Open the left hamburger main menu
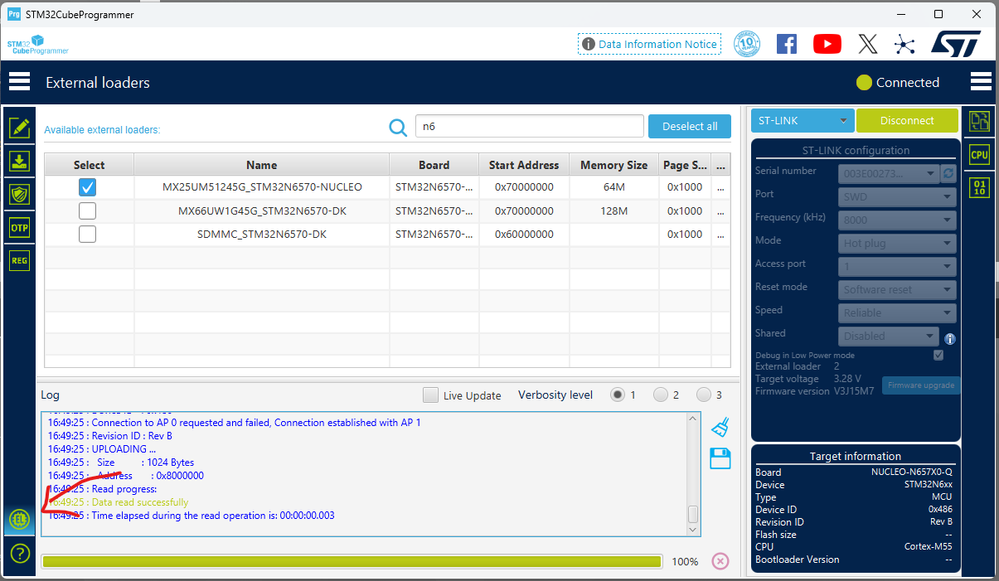The height and width of the screenshot is (581, 999). pos(19,82)
